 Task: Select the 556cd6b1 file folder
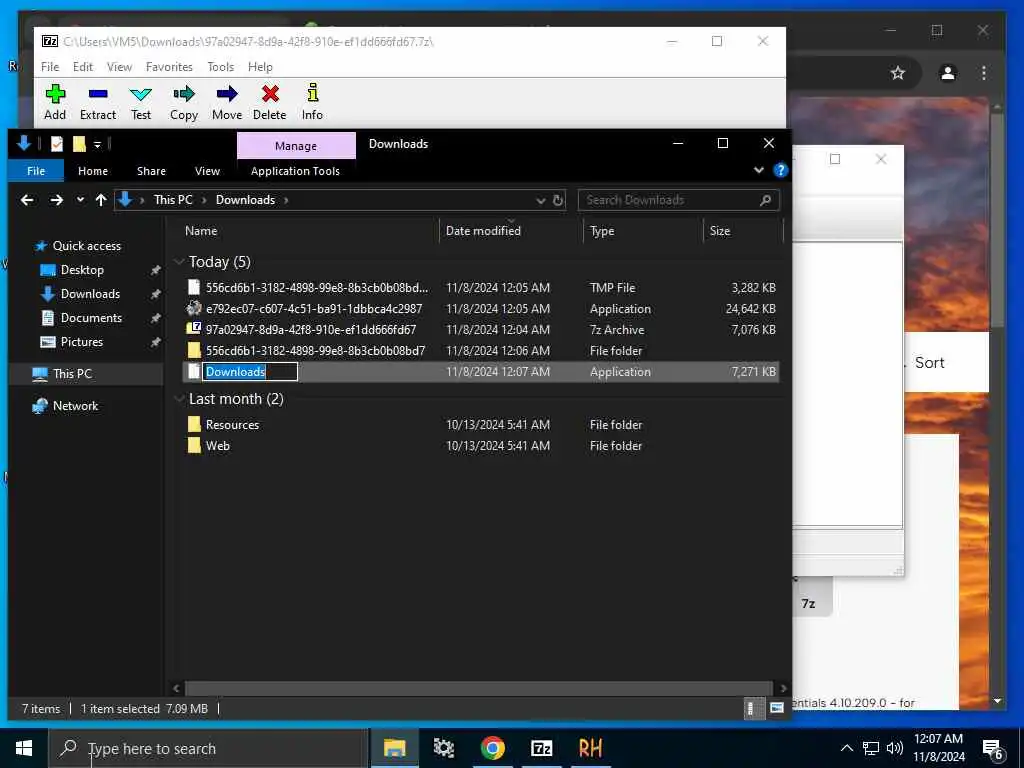pos(481,351)
